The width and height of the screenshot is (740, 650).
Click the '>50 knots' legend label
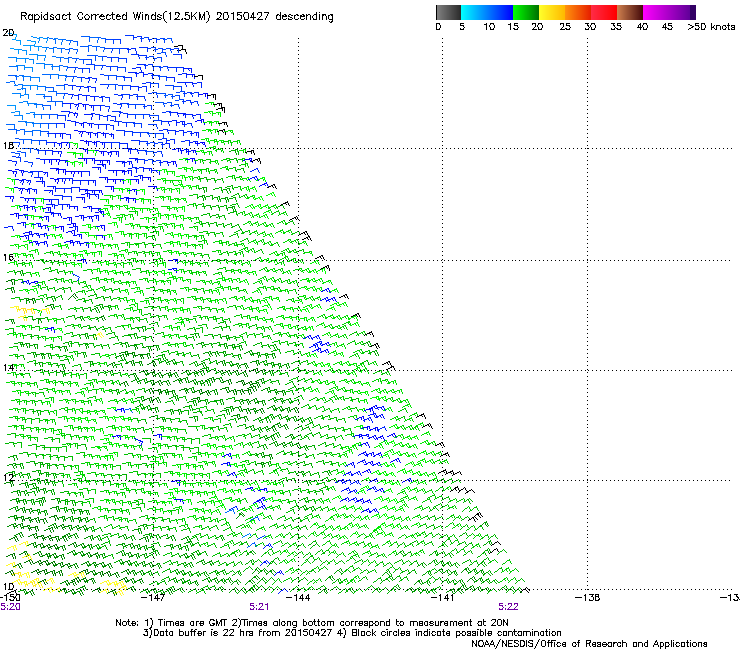711,27
